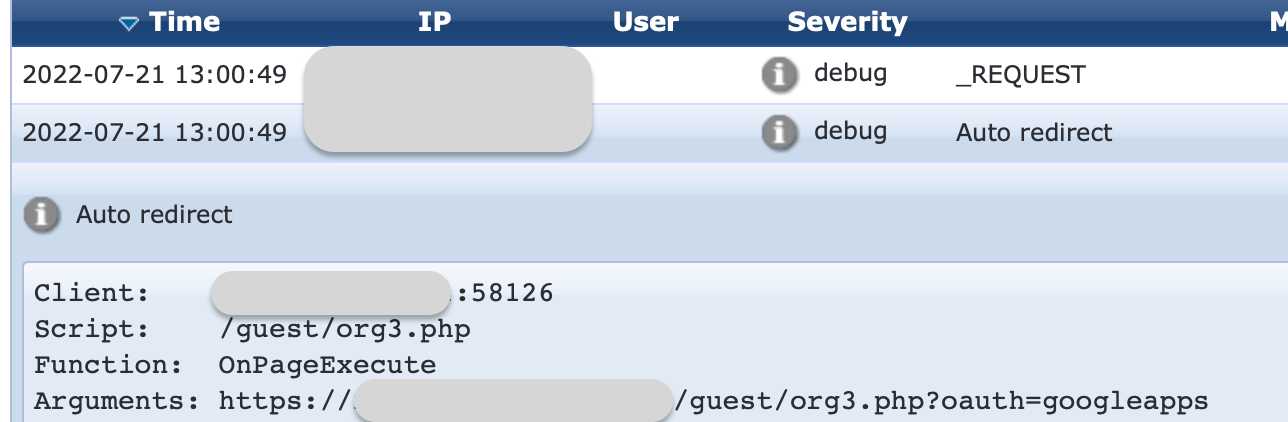Click the Client port 58126 text

(506, 293)
